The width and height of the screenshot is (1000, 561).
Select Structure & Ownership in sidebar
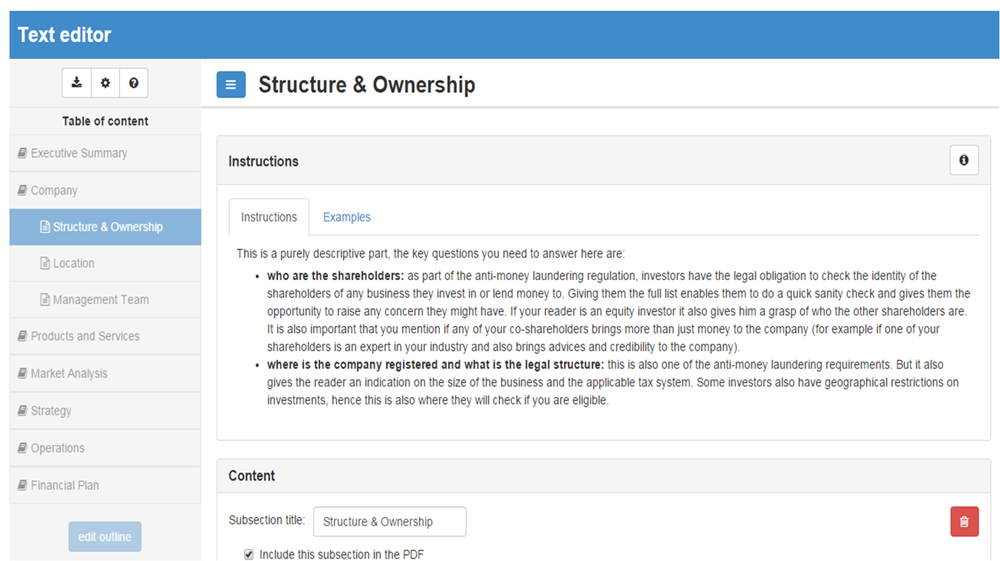click(105, 227)
